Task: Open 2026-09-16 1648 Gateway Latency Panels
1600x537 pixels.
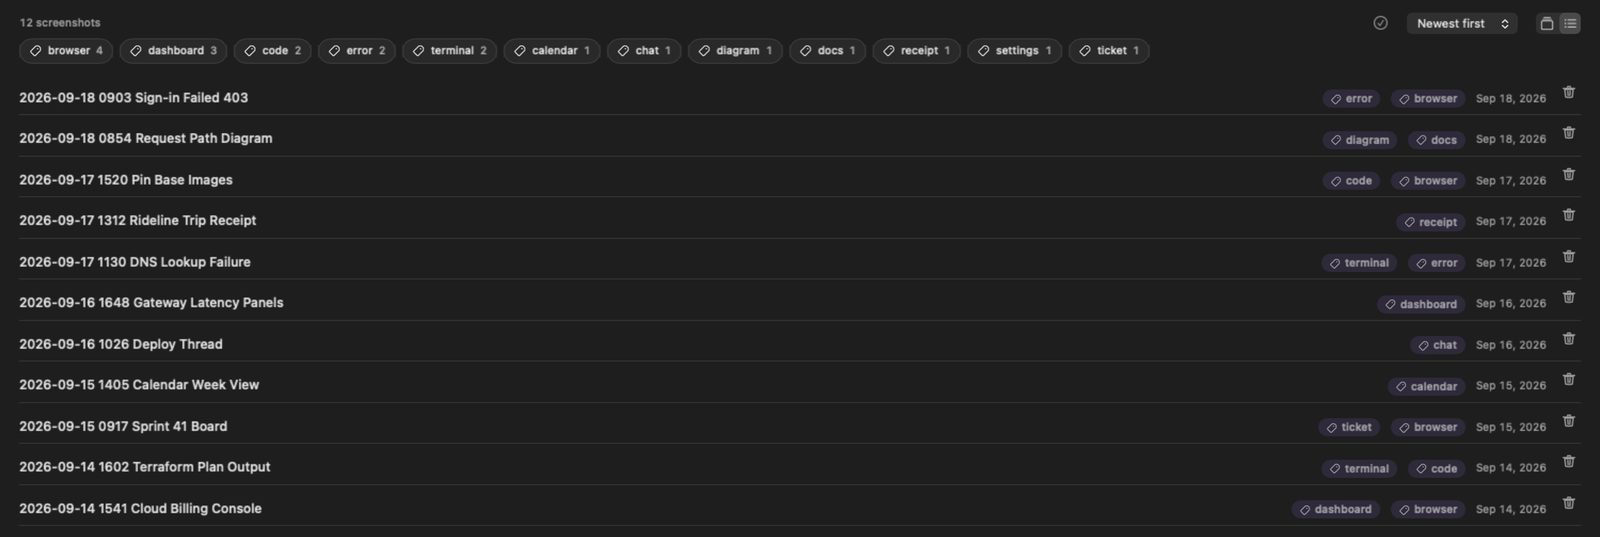Action: click(151, 303)
